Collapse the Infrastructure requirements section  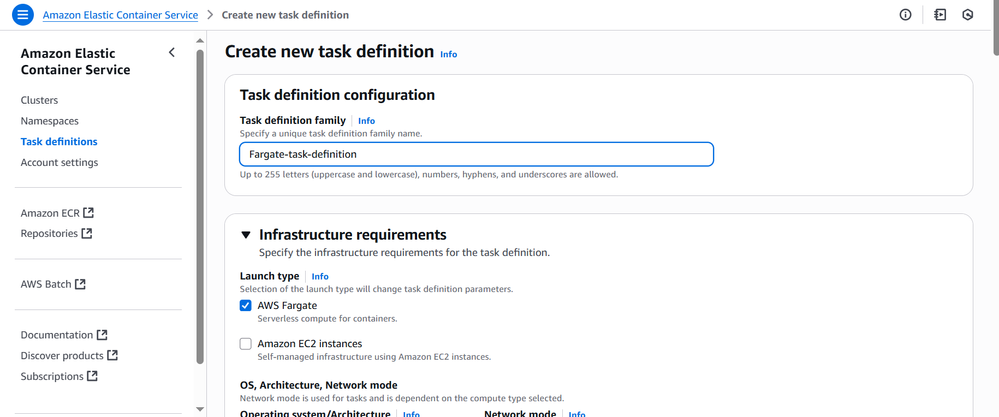(x=246, y=235)
